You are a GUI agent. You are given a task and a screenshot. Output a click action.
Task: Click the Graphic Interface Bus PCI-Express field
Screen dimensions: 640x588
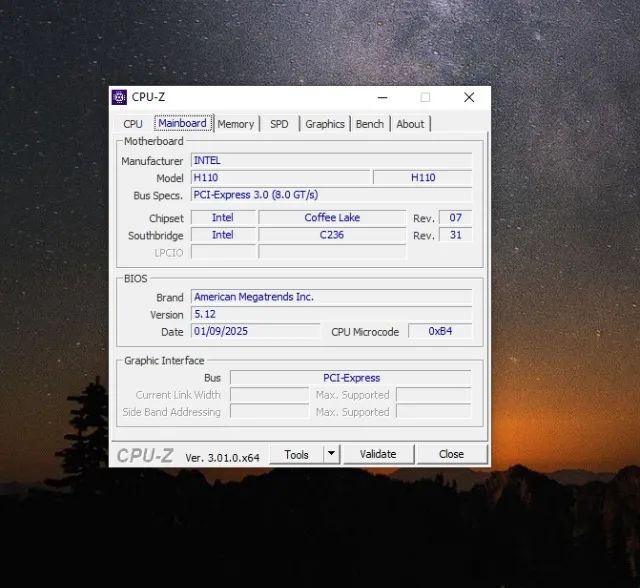click(351, 378)
